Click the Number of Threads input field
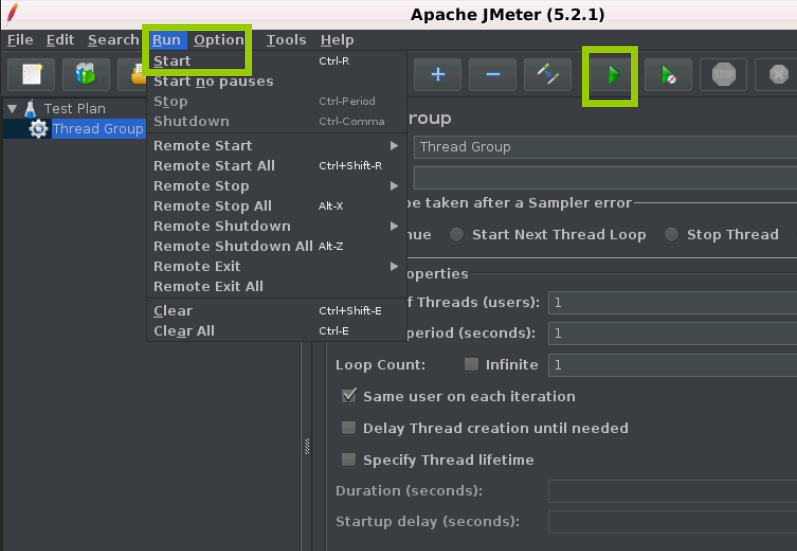Screen dimensions: 797x551 click(672, 302)
